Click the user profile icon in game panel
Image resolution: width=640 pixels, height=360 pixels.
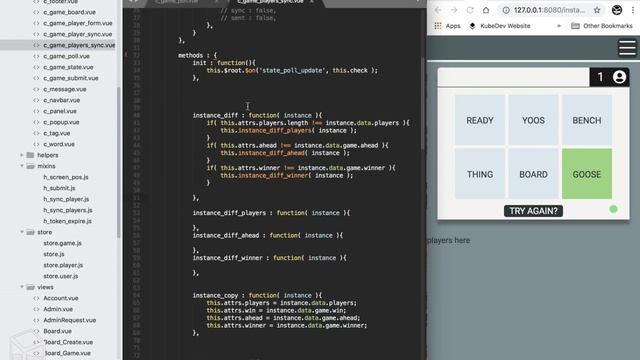[x=619, y=77]
